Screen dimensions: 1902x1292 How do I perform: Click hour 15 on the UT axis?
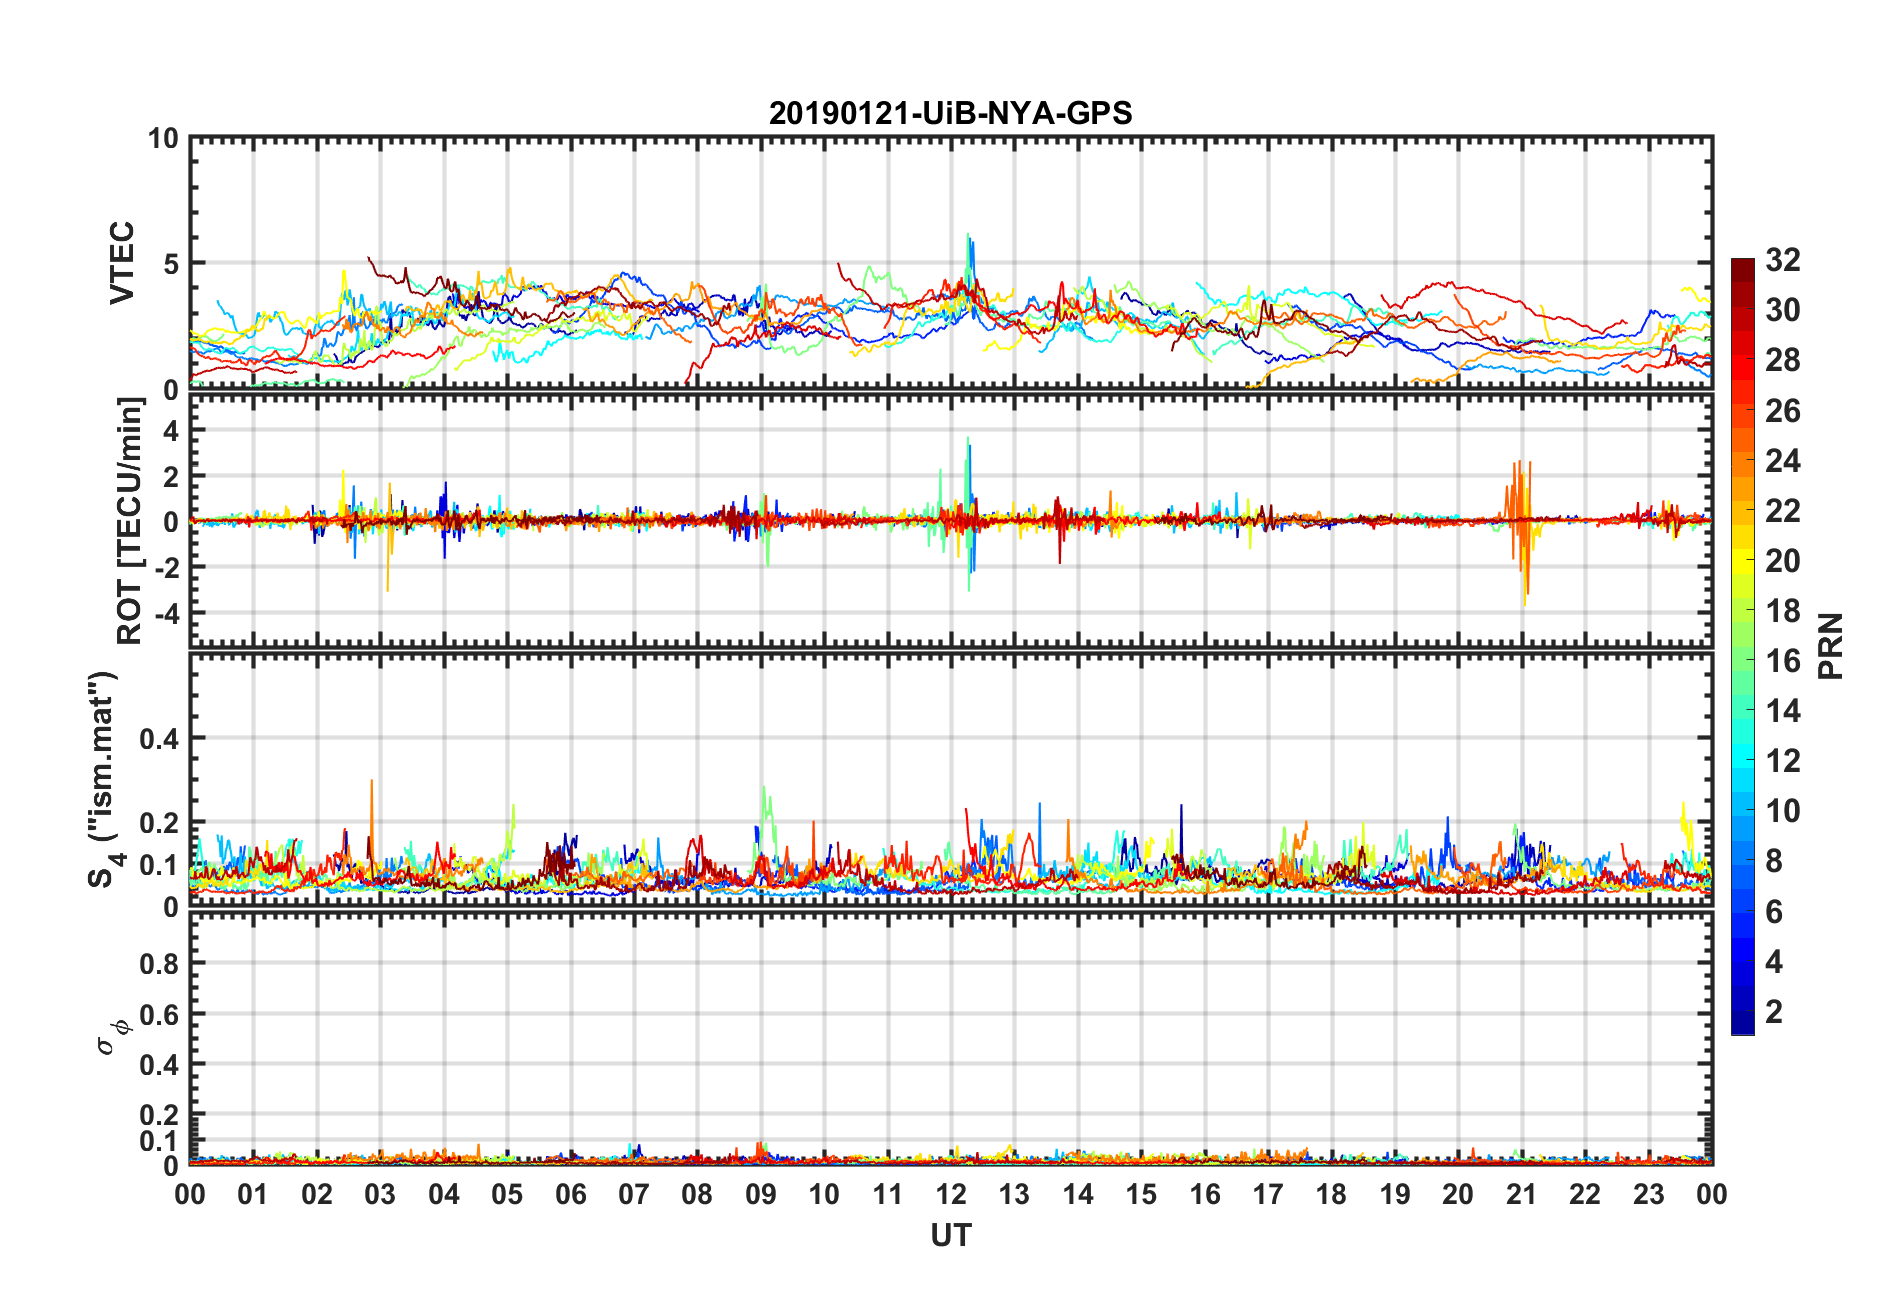tap(1141, 1194)
